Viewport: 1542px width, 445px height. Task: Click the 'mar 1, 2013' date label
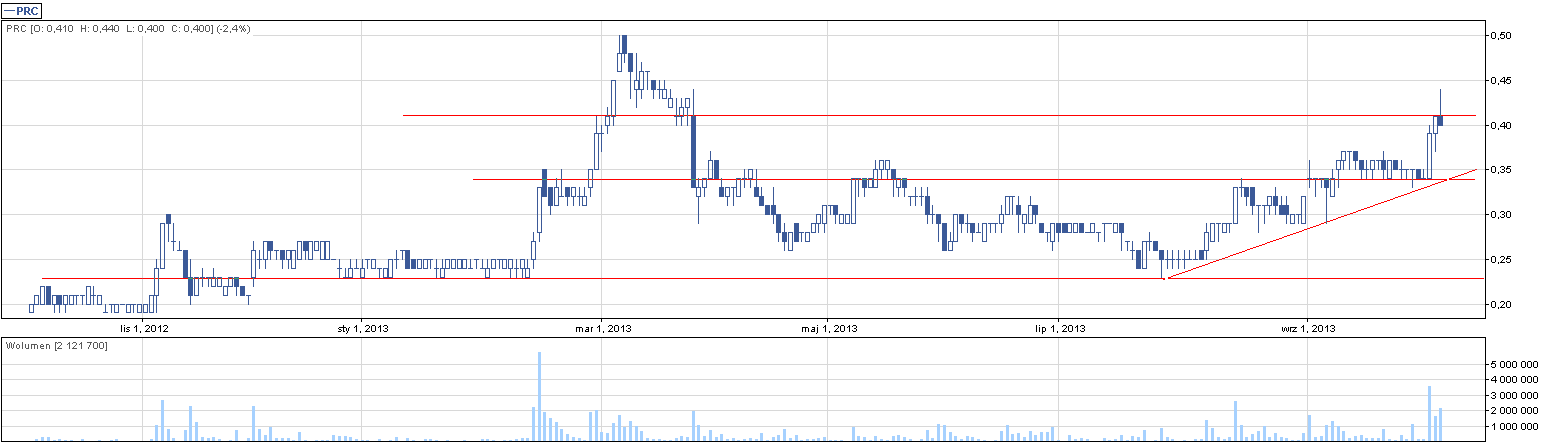(605, 328)
